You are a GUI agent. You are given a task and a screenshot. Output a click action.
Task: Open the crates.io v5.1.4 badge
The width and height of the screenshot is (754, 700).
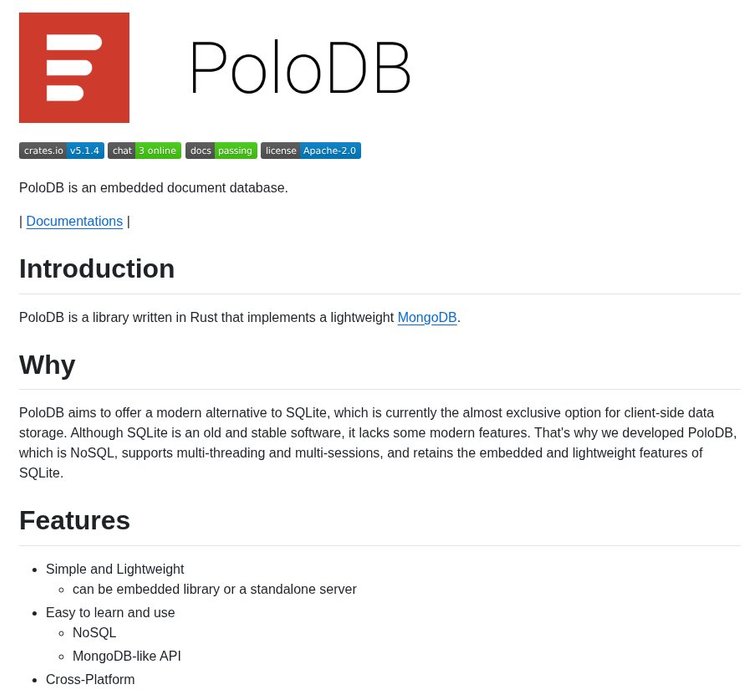pyautogui.click(x=61, y=151)
